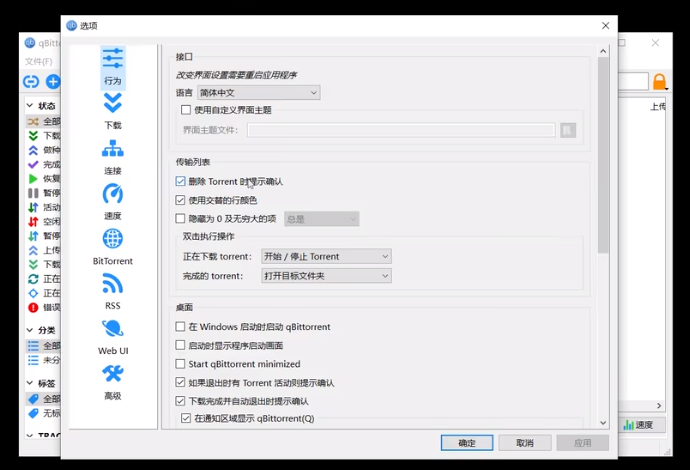The image size is (690, 470).
Task: Select the green circular-arrows checking filter icon
Action: pos(33,279)
